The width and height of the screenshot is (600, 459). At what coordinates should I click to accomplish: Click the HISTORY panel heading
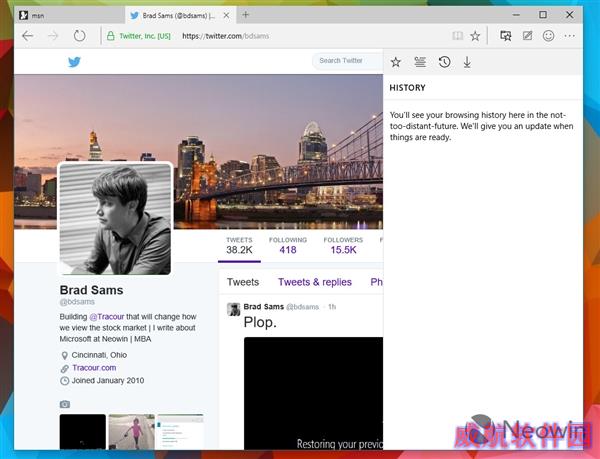click(x=407, y=88)
